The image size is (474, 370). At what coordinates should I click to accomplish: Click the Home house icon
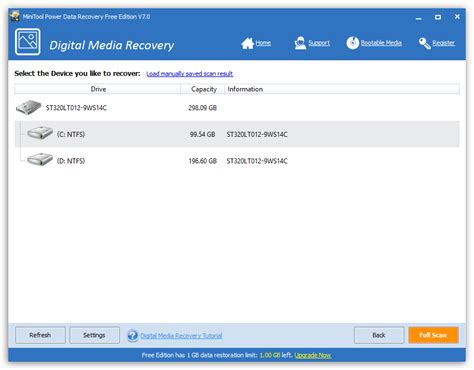(247, 43)
